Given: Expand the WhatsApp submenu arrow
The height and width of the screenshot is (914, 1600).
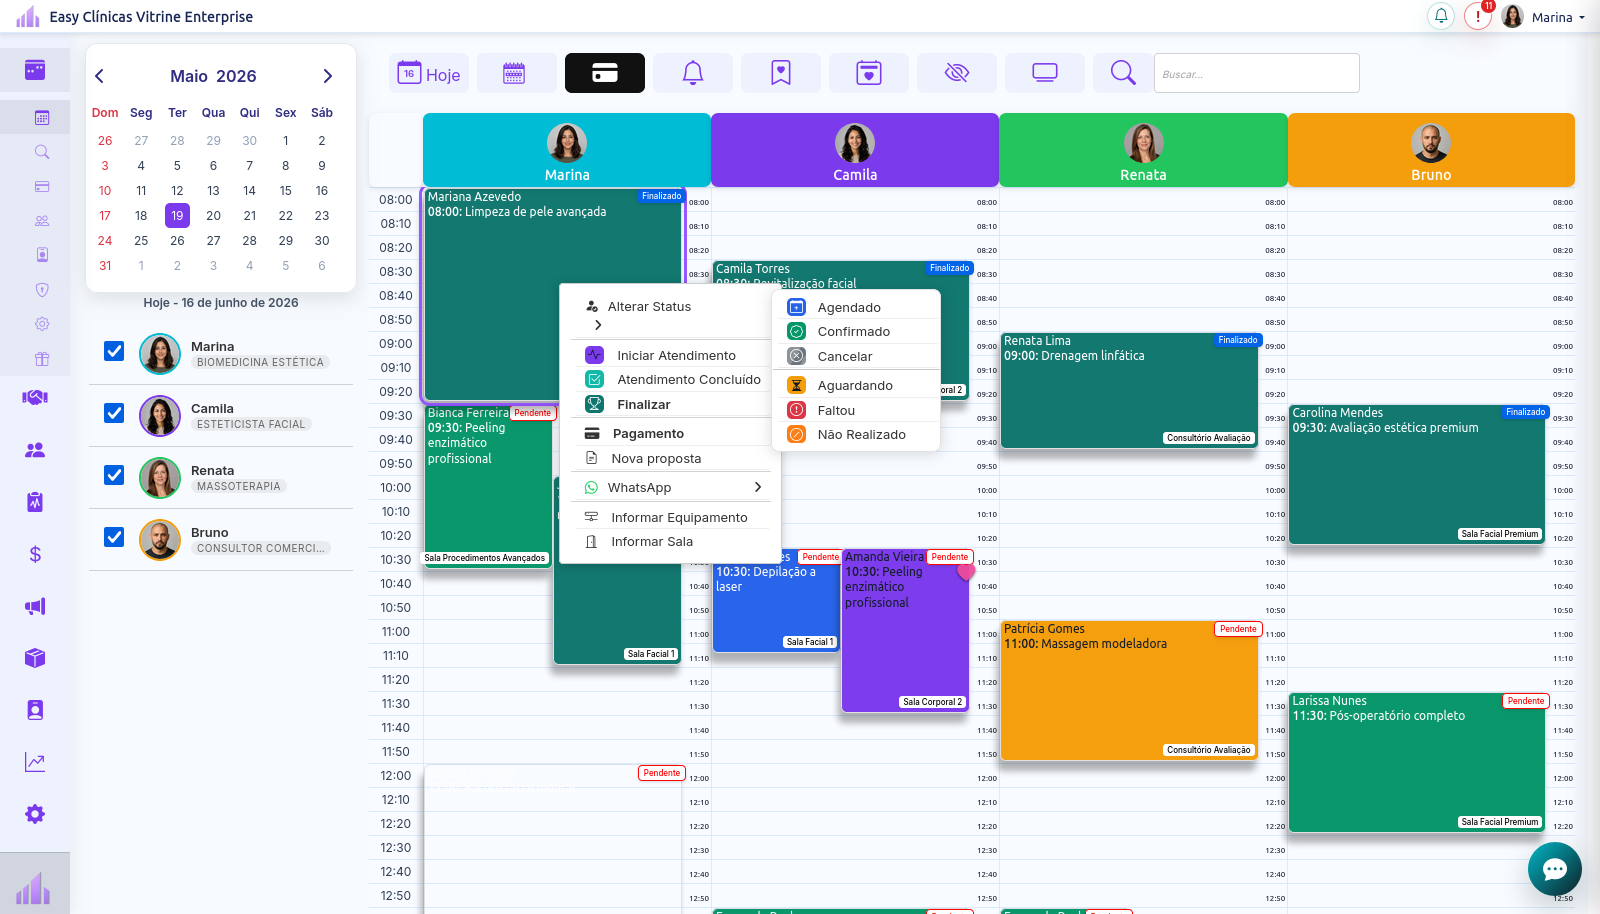Looking at the screenshot, I should (x=758, y=487).
